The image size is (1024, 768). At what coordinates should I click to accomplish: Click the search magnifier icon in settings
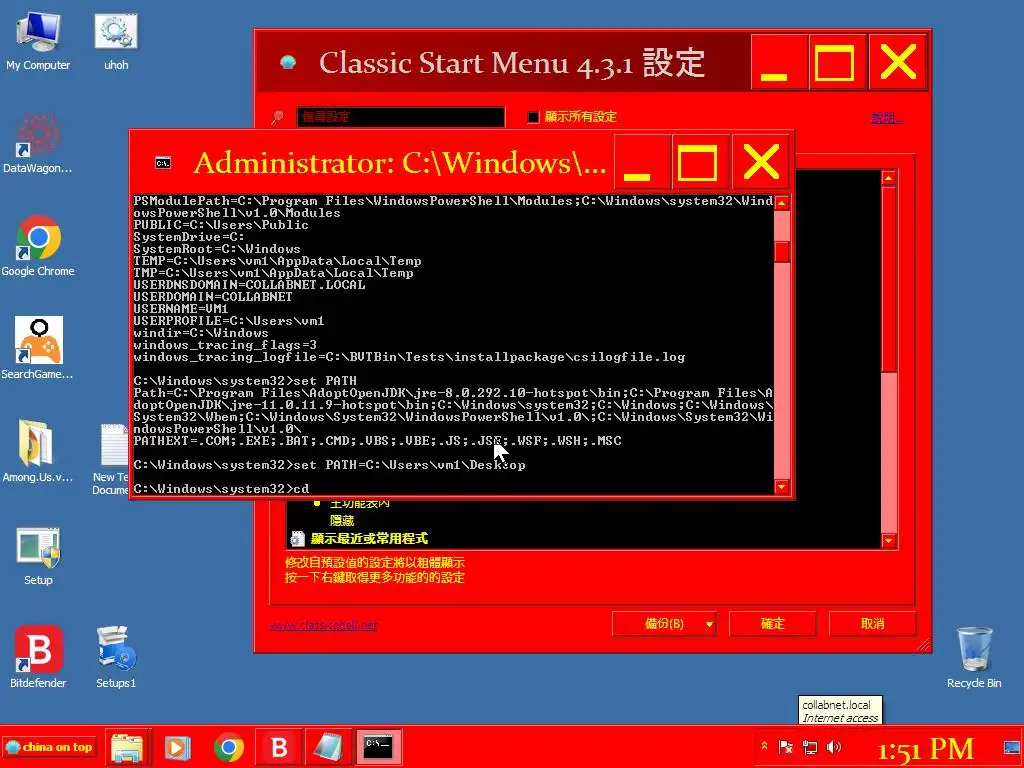(278, 117)
